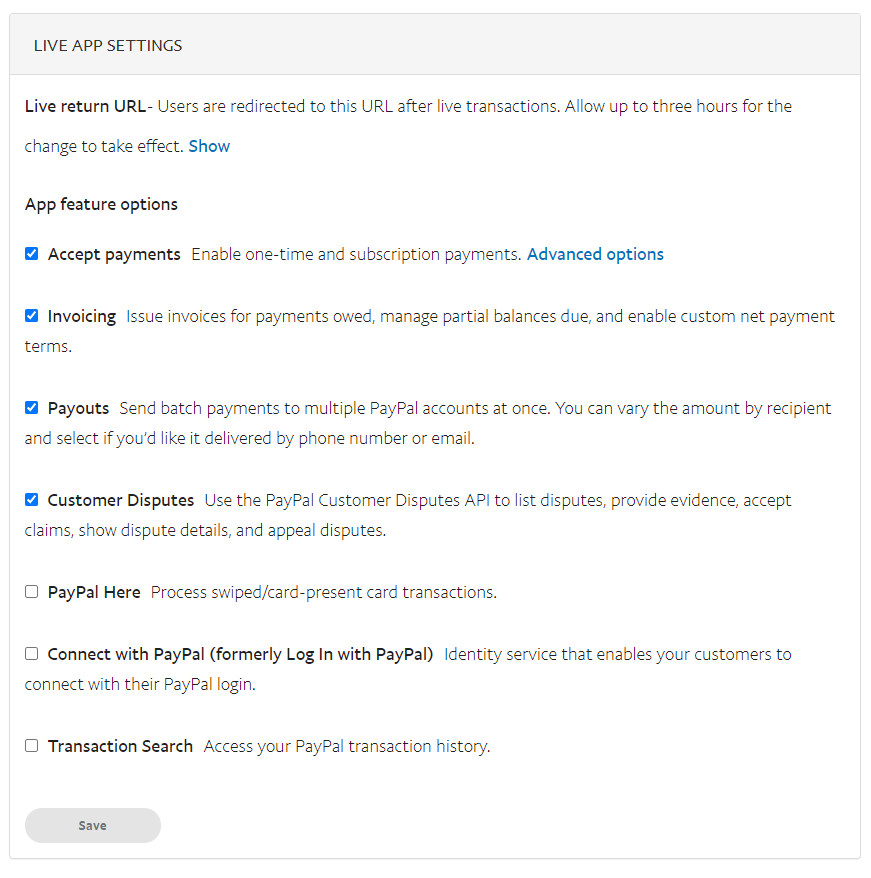Click the PayPal Here label

coord(94,592)
